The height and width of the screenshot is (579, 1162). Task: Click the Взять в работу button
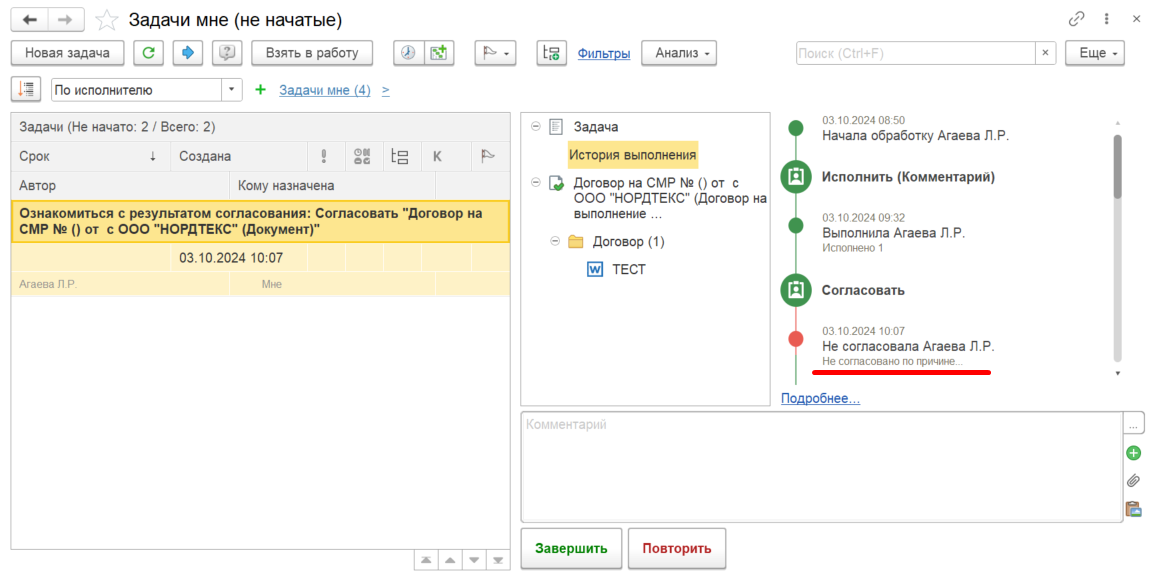[x=312, y=53]
